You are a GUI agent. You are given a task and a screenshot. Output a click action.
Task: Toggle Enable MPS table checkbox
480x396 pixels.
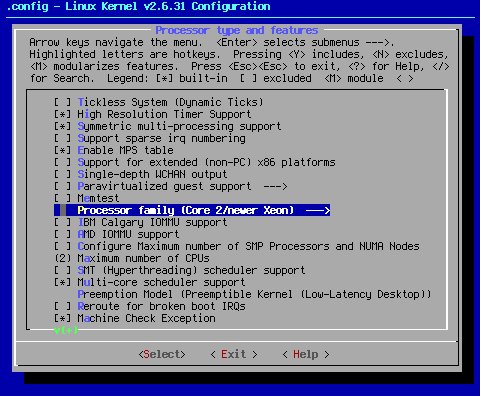63,150
